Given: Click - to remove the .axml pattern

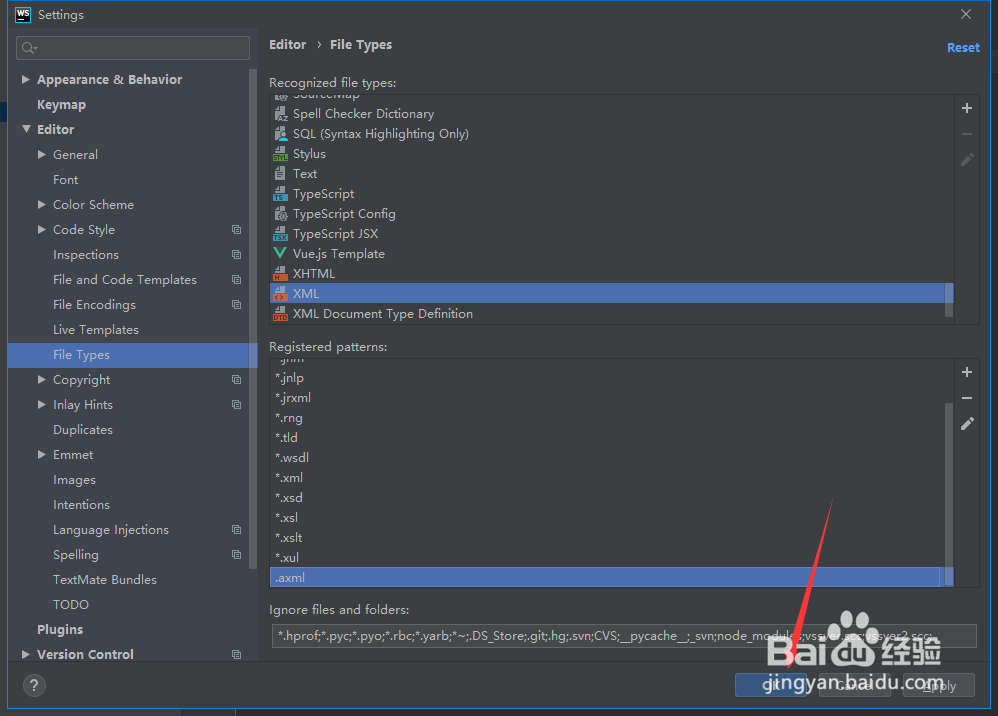Looking at the screenshot, I should point(966,398).
